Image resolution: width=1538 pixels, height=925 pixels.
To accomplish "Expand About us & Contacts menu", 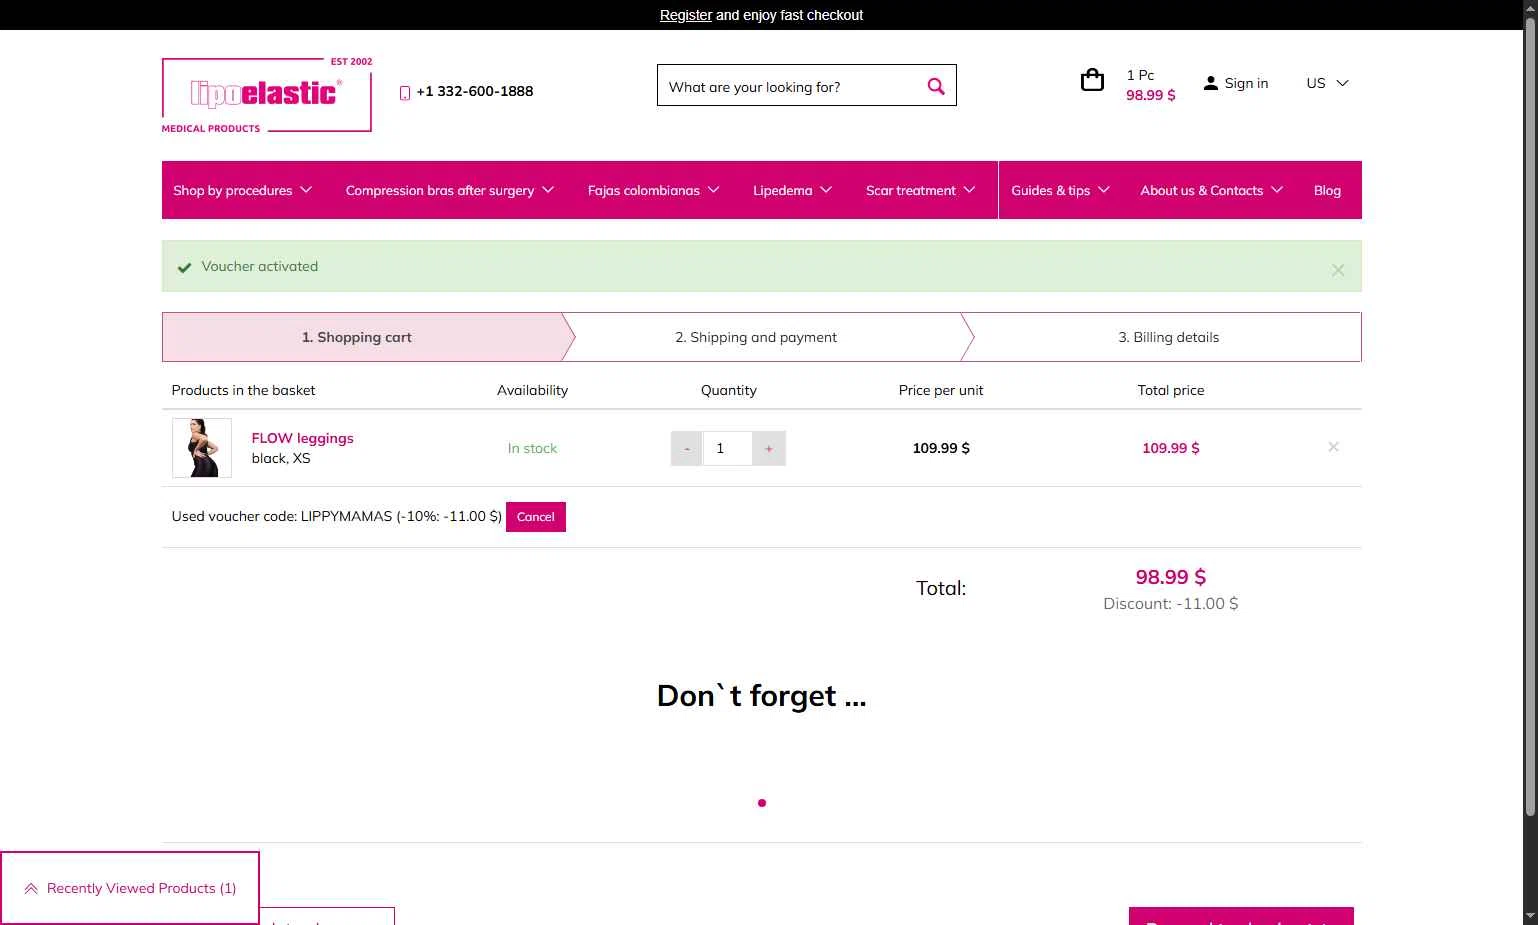I will 1211,190.
